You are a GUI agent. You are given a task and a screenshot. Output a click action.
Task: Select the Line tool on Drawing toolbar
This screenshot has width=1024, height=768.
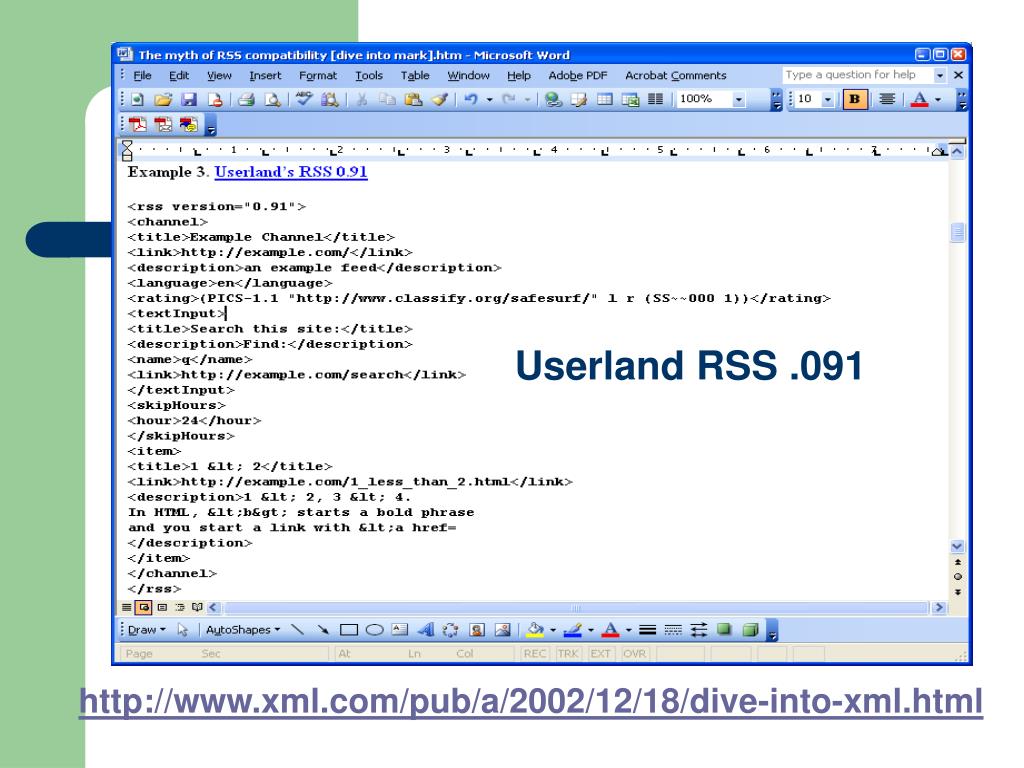tap(297, 630)
